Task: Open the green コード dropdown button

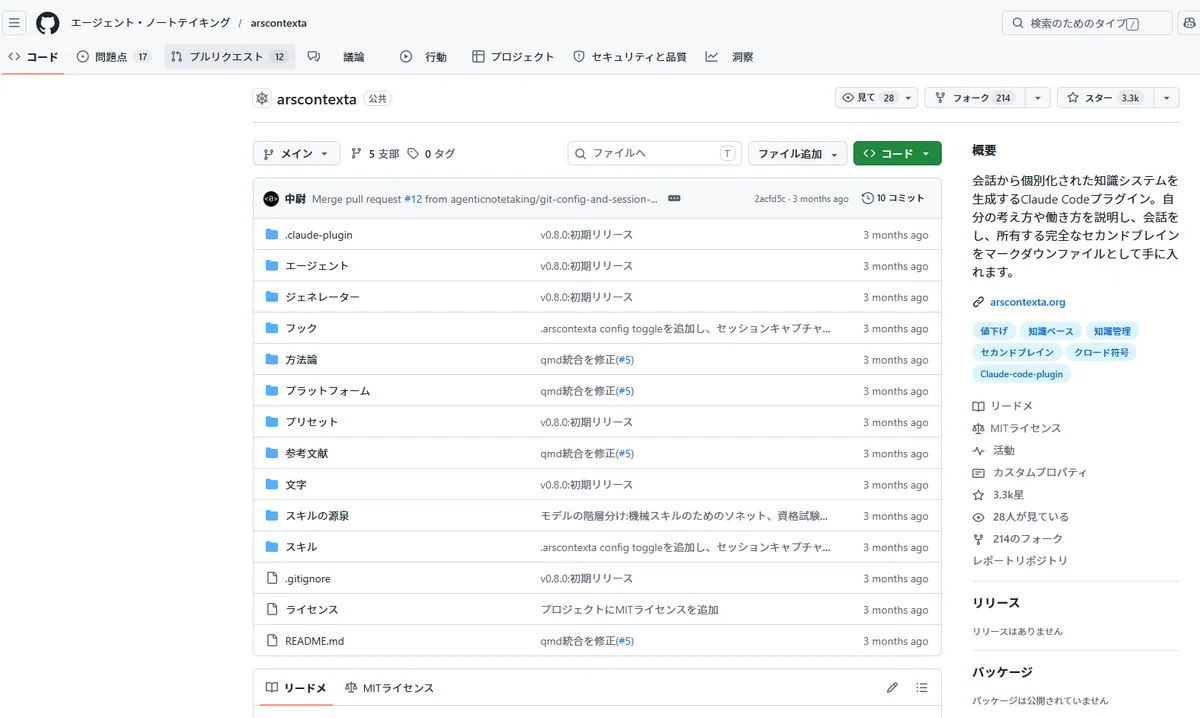Action: [897, 154]
